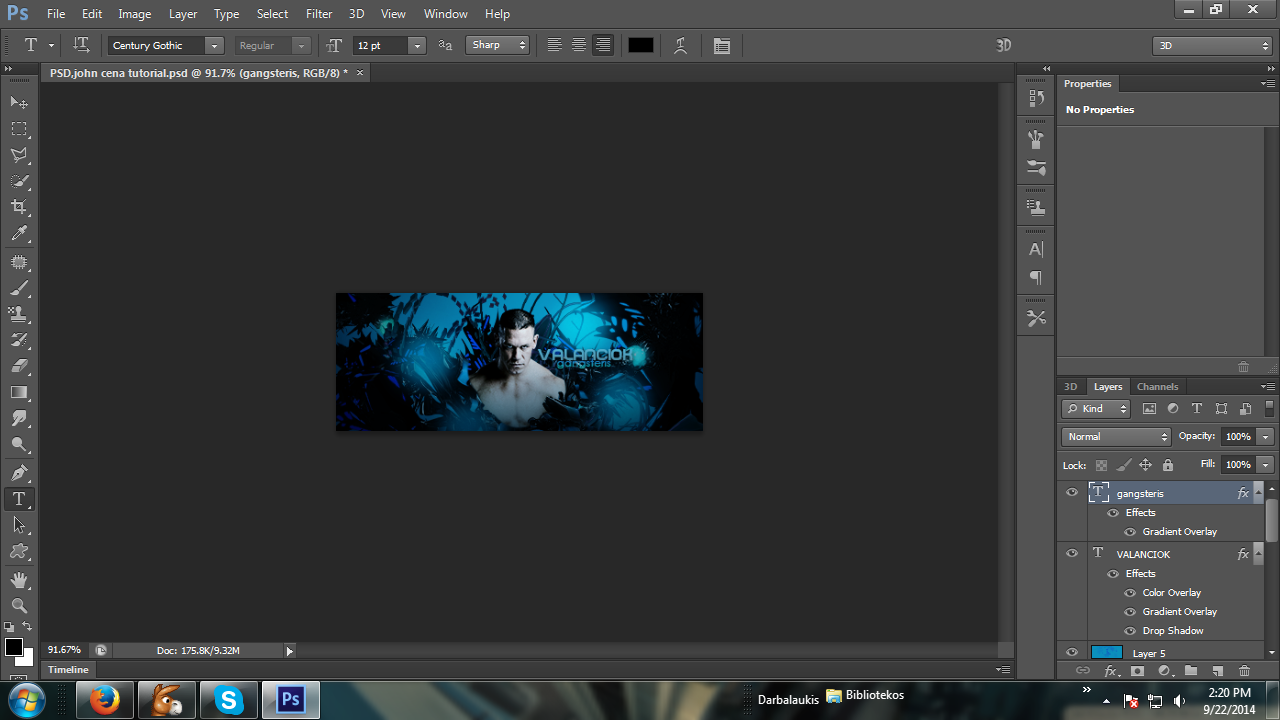The image size is (1280, 720).
Task: Toggle layer filtering on or off
Action: coord(1269,408)
